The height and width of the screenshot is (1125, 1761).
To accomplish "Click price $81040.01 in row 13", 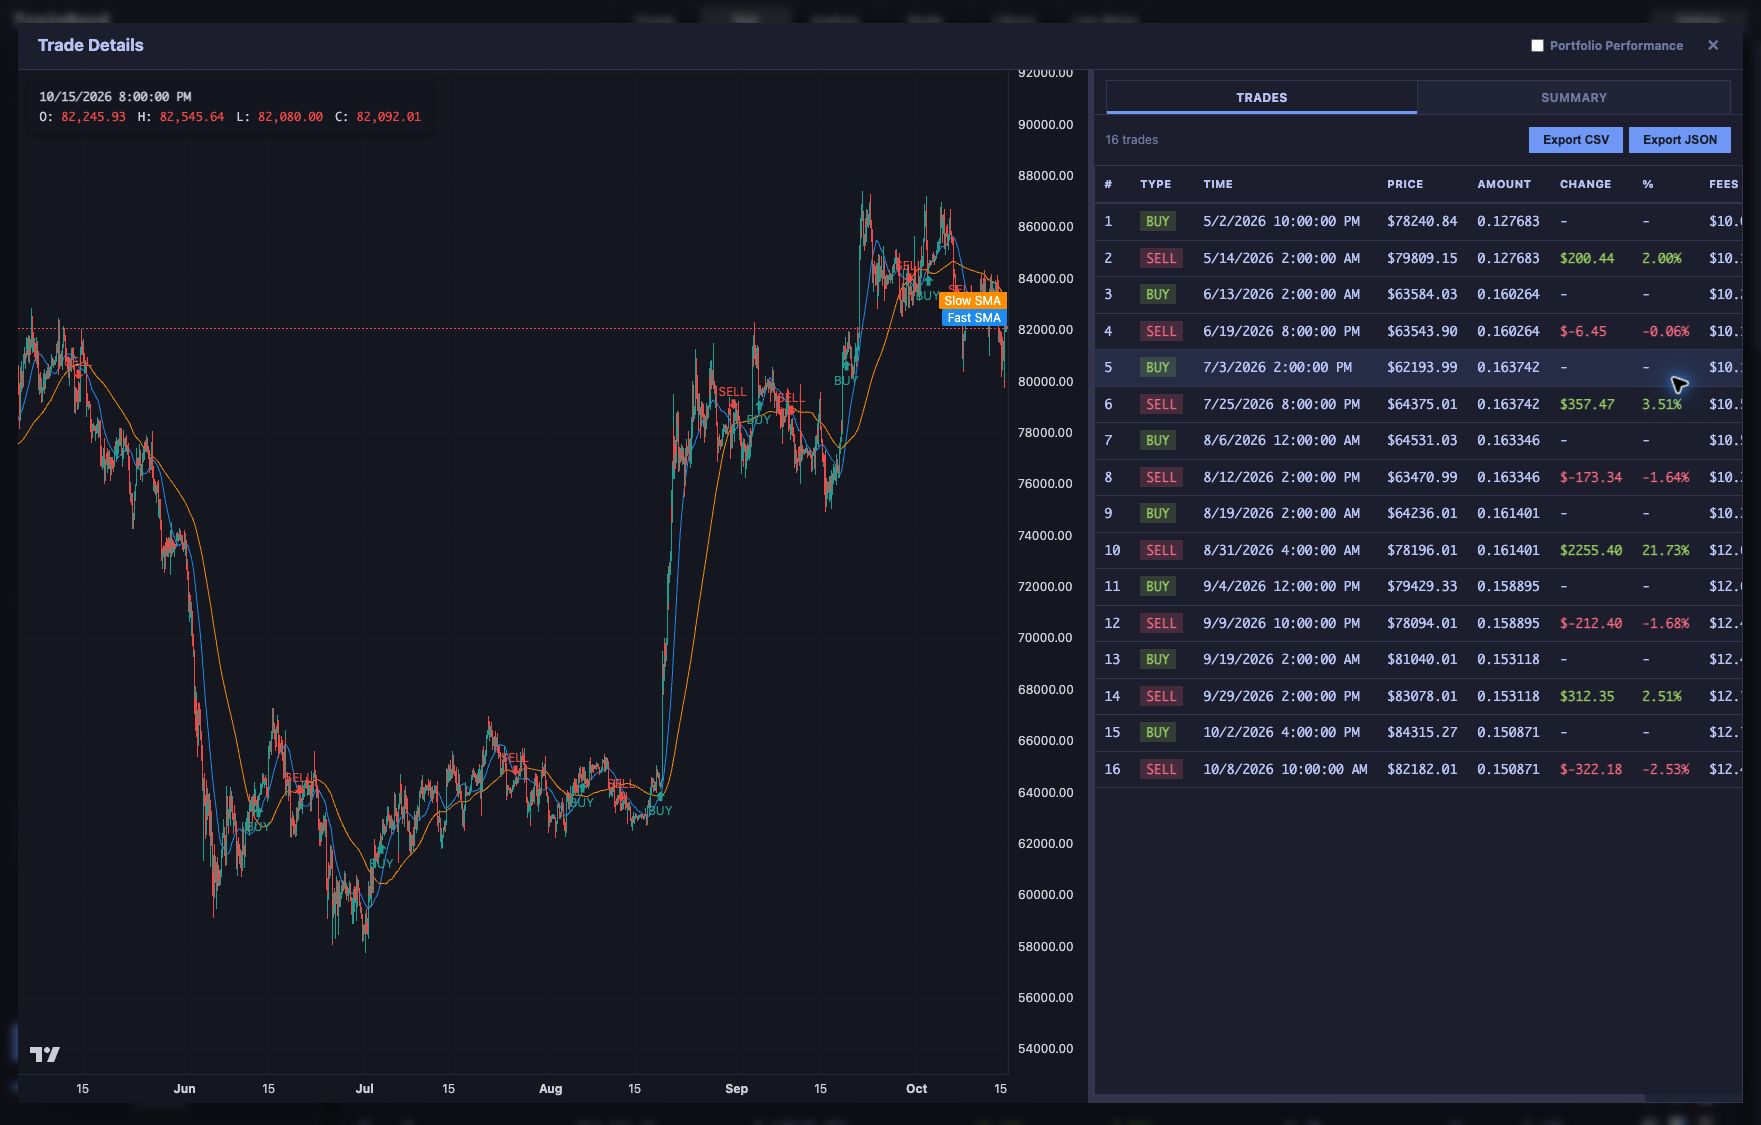I will [1421, 659].
